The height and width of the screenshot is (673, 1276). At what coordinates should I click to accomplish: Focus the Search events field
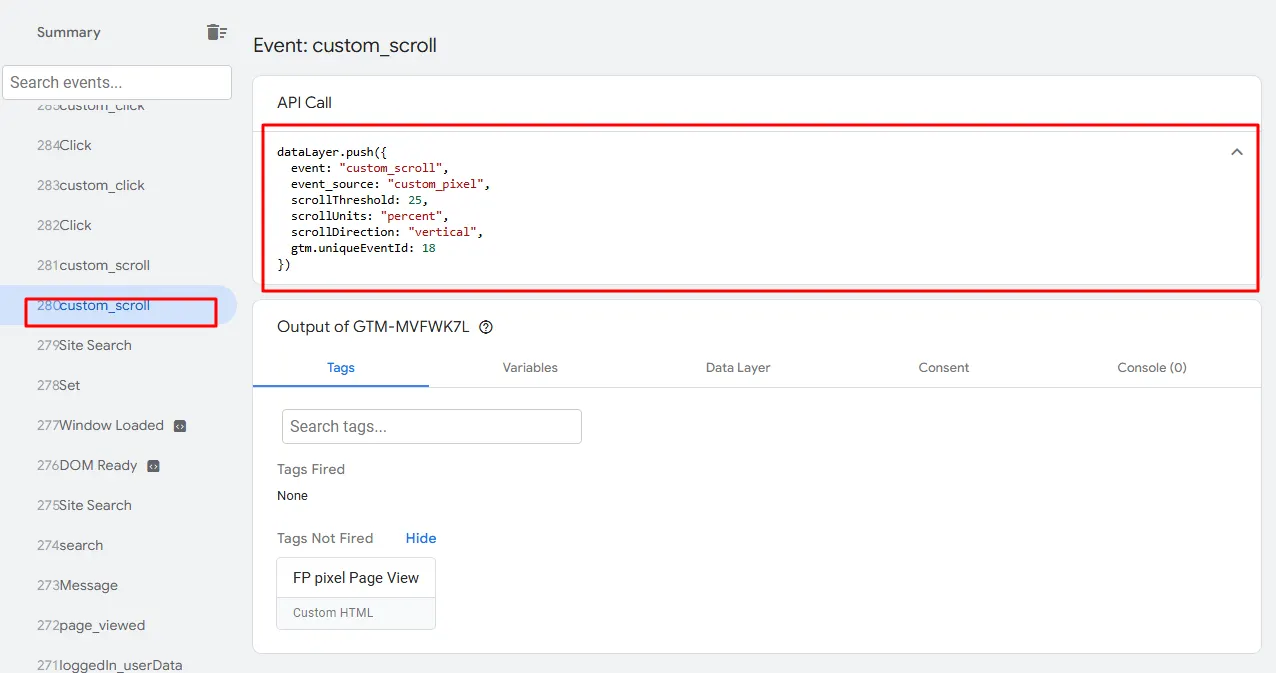[x=117, y=82]
